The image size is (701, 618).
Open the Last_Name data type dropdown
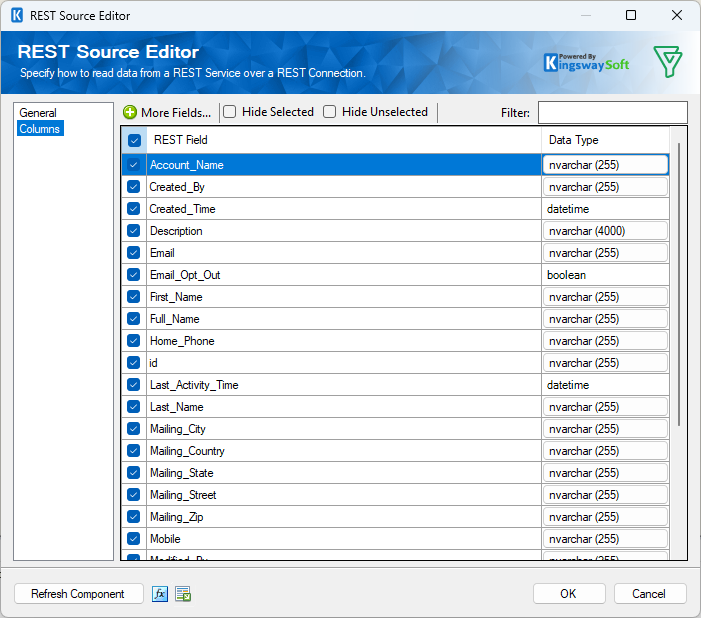click(x=605, y=406)
